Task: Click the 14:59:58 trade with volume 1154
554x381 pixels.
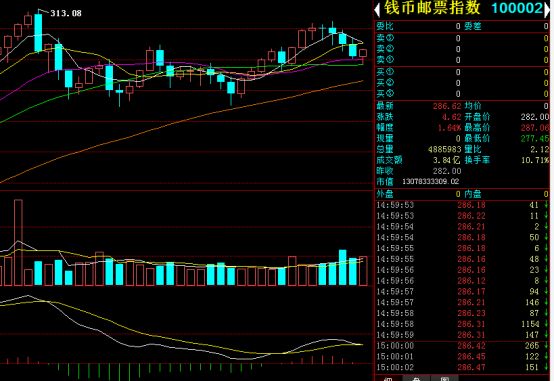Action: 462,324
